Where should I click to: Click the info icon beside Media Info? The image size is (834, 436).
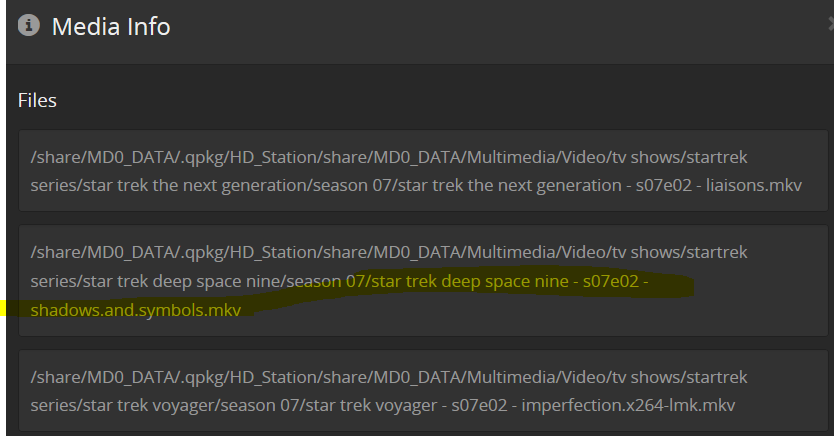(29, 26)
